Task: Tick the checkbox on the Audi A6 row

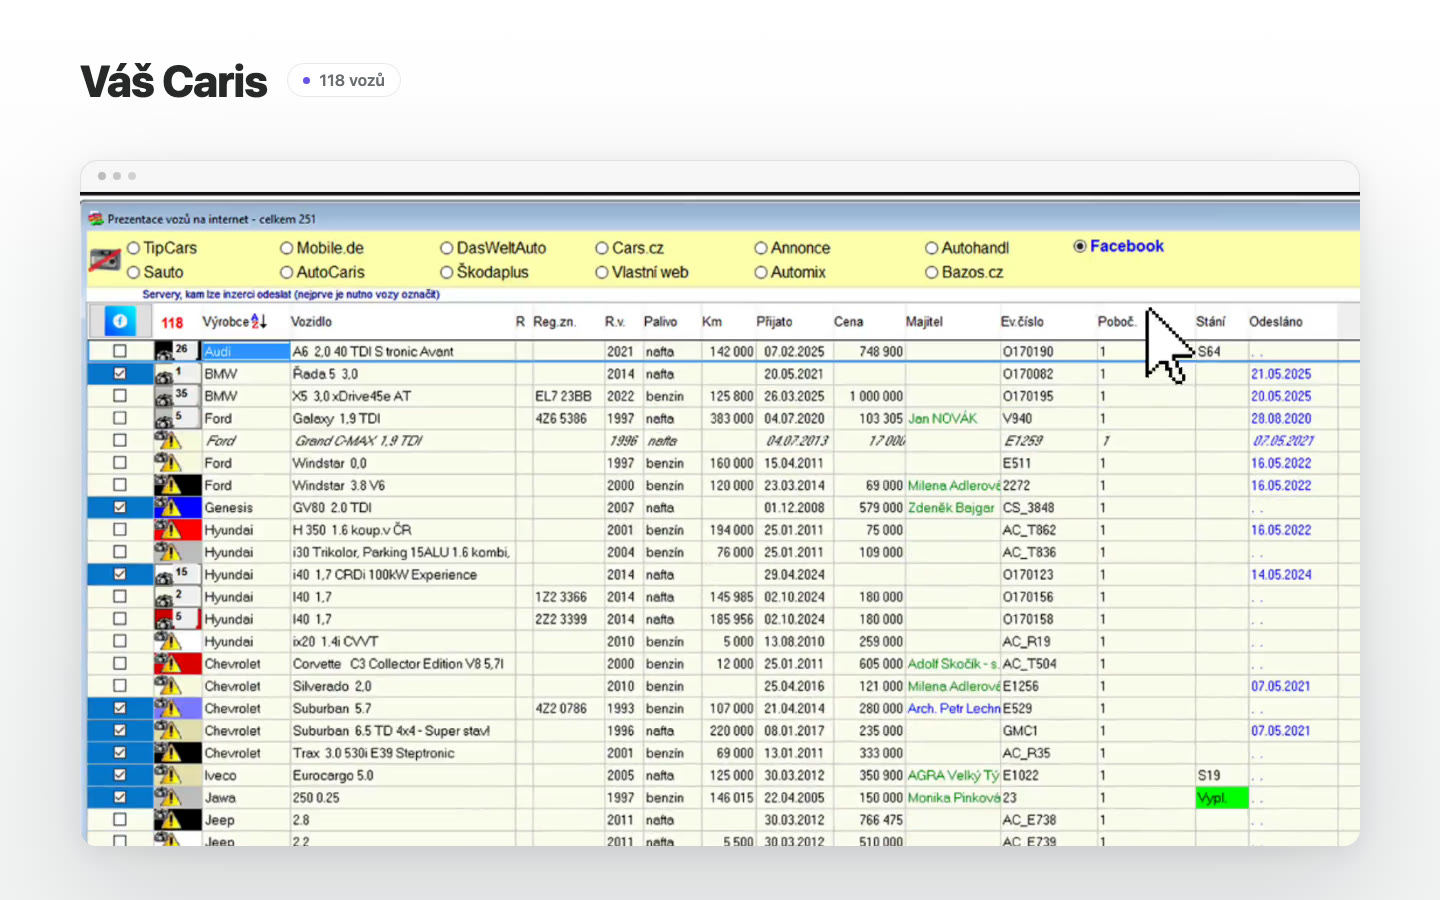Action: 120,351
